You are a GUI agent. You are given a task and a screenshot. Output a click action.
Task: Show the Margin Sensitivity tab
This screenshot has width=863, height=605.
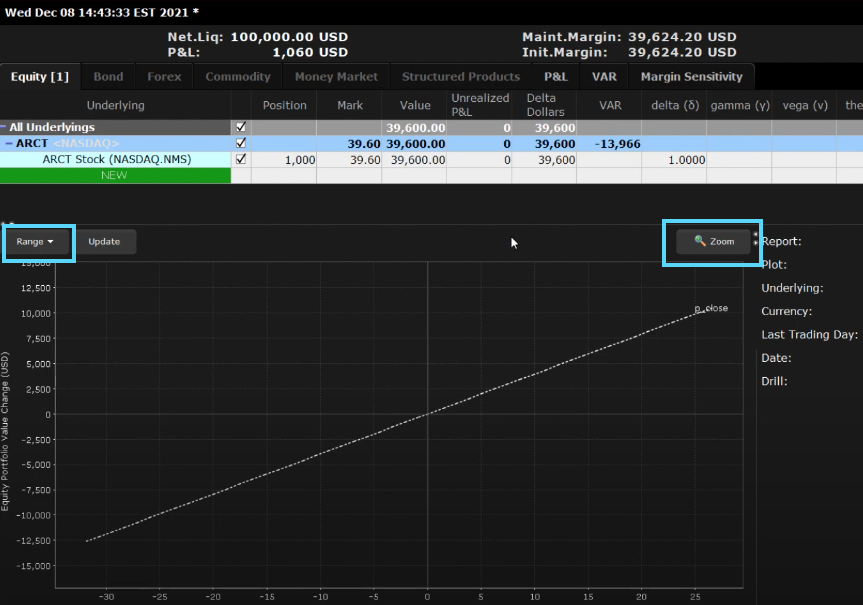691,77
